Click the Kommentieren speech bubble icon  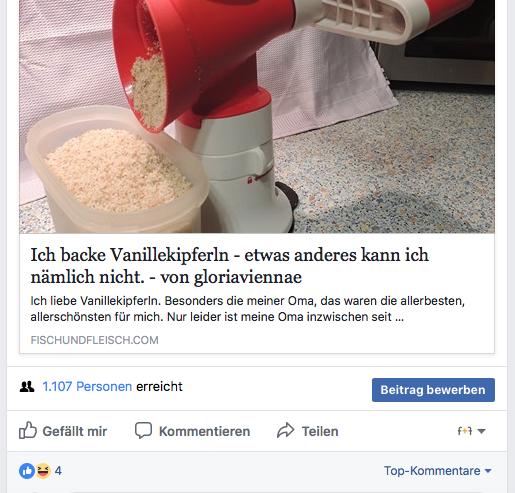point(143,430)
